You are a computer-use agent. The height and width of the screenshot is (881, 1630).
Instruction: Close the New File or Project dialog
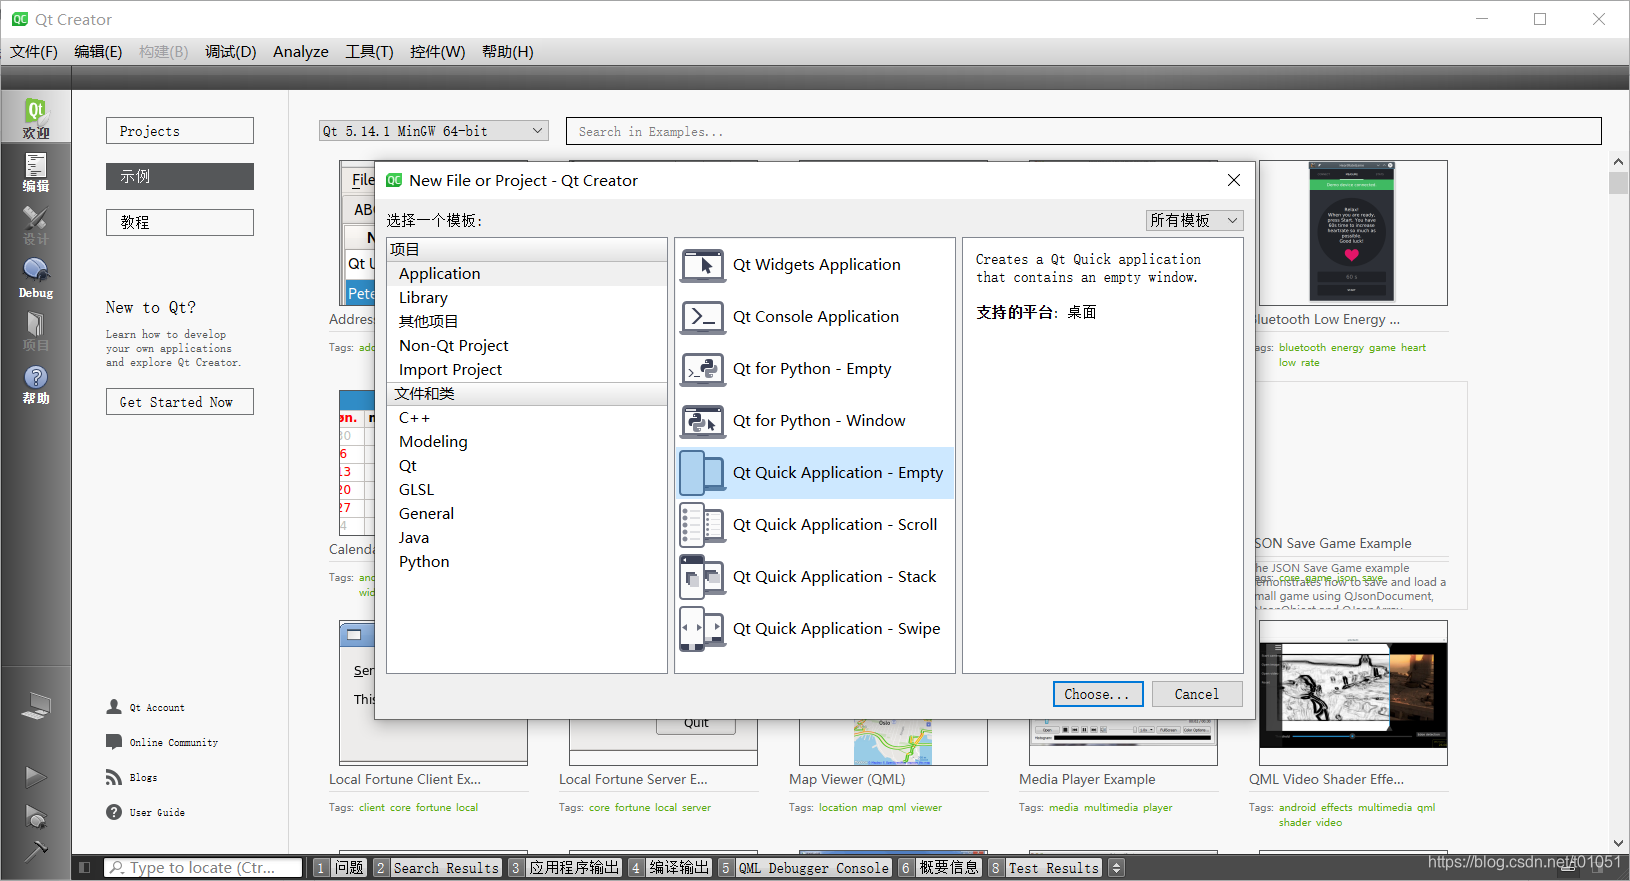1234,180
